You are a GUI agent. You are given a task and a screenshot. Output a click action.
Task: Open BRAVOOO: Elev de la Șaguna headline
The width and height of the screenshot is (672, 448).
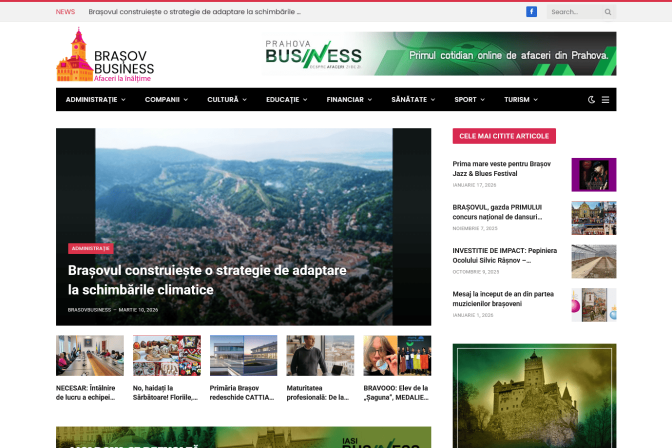[396, 392]
